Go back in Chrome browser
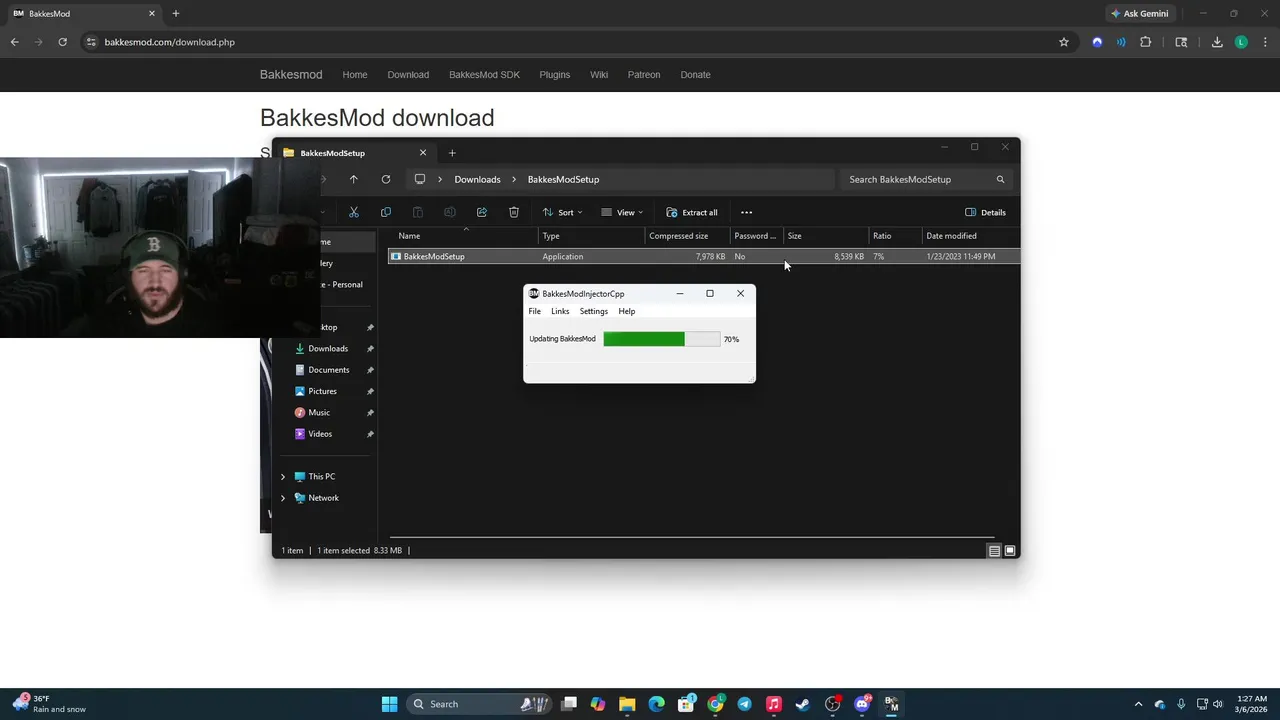The height and width of the screenshot is (720, 1280). click(x=14, y=42)
